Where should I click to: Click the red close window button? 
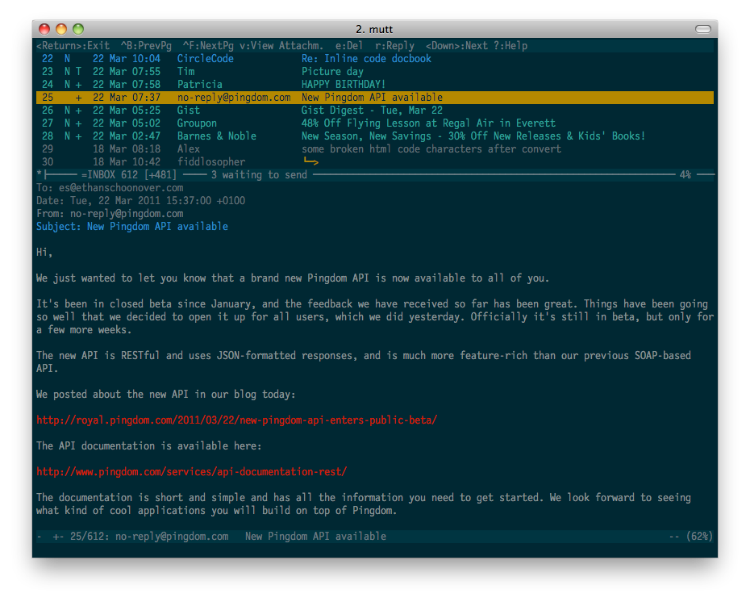44,29
